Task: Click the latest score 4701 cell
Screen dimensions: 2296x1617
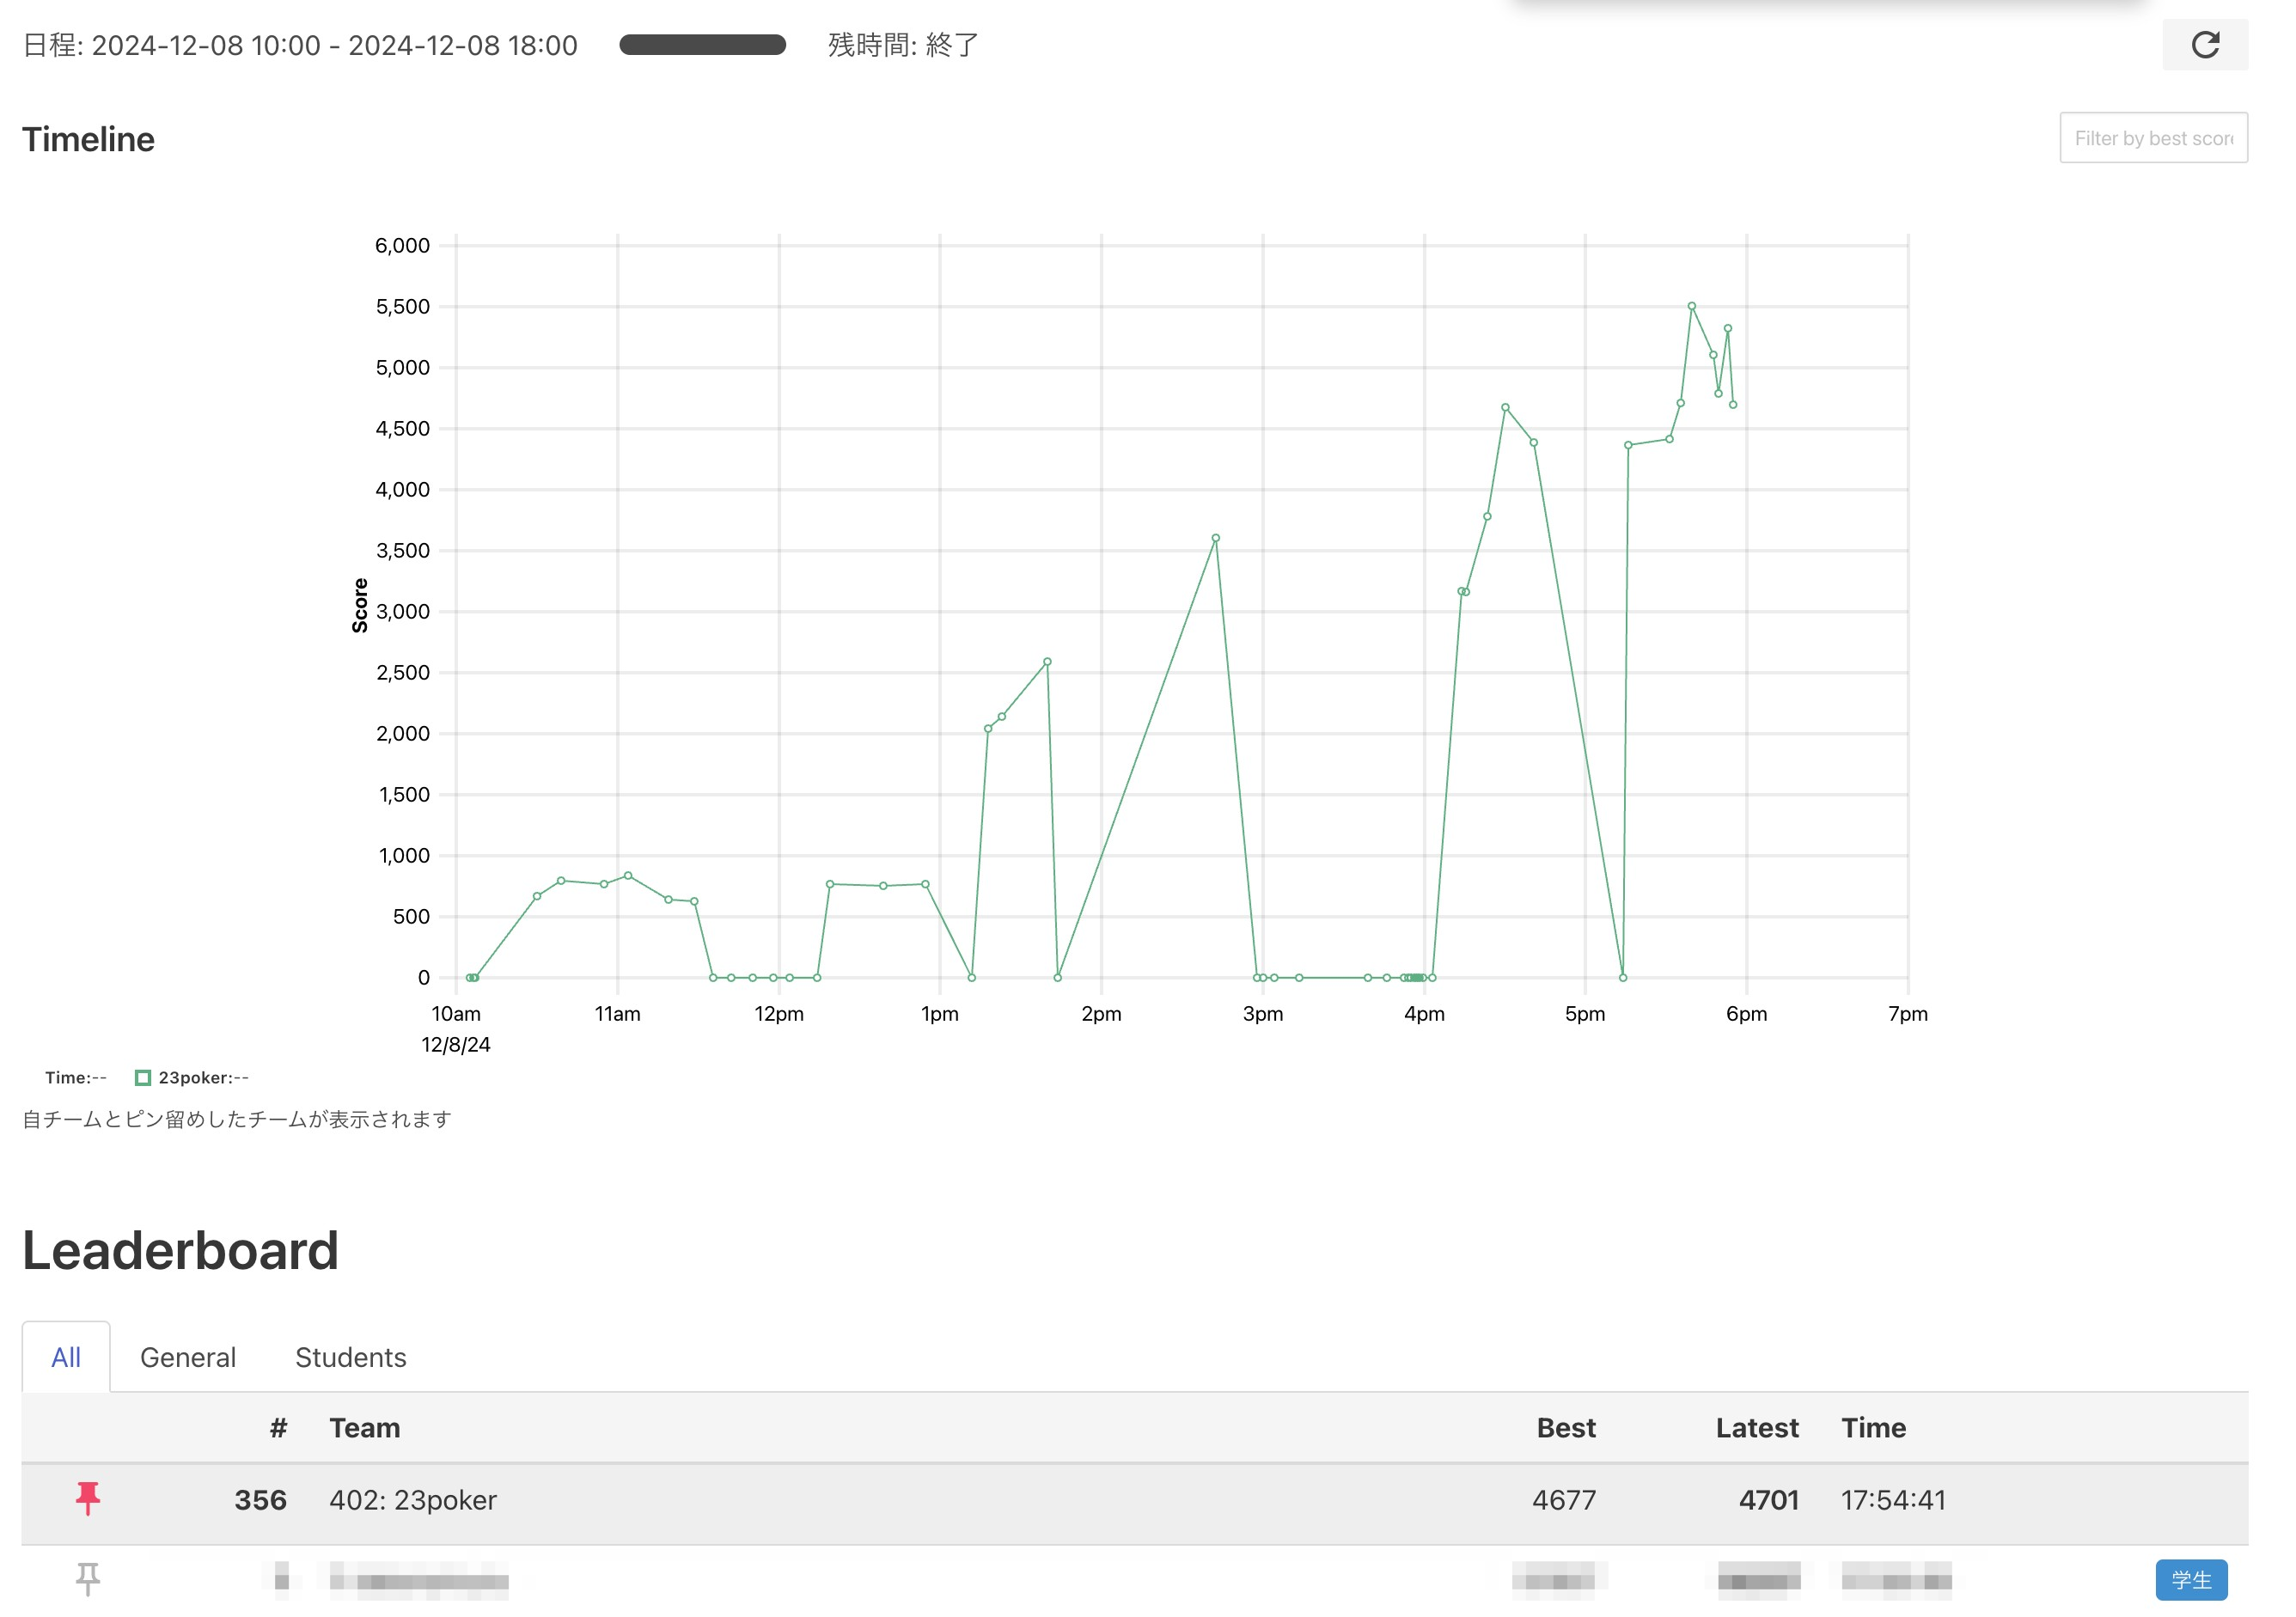Action: 1768,1499
